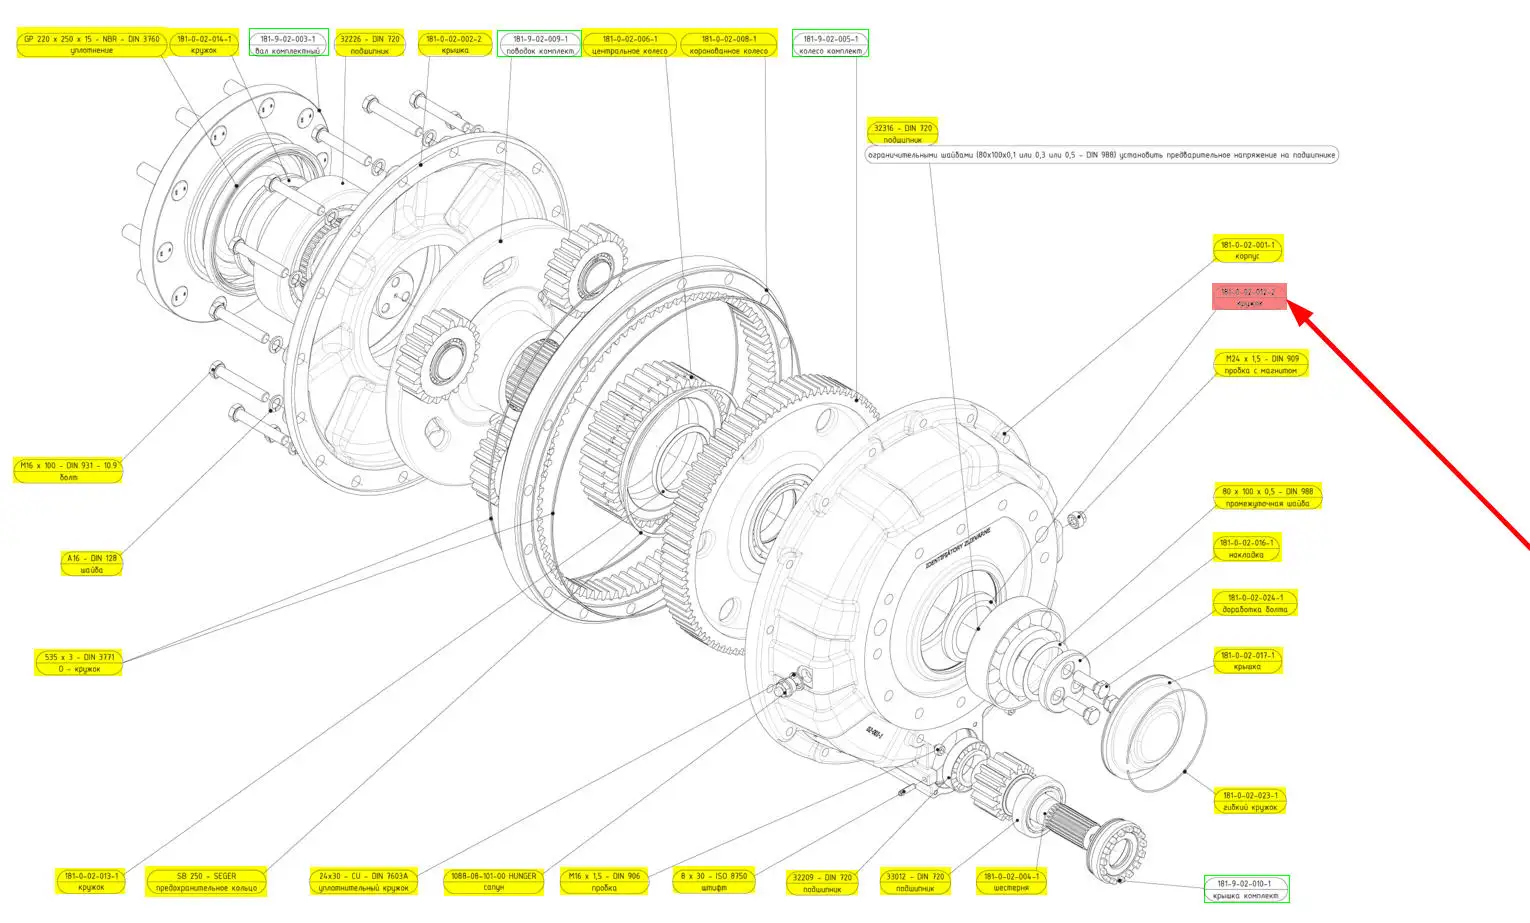
Task: Select the 1088-08-101-00 HUNGER label
Action: coord(493,881)
